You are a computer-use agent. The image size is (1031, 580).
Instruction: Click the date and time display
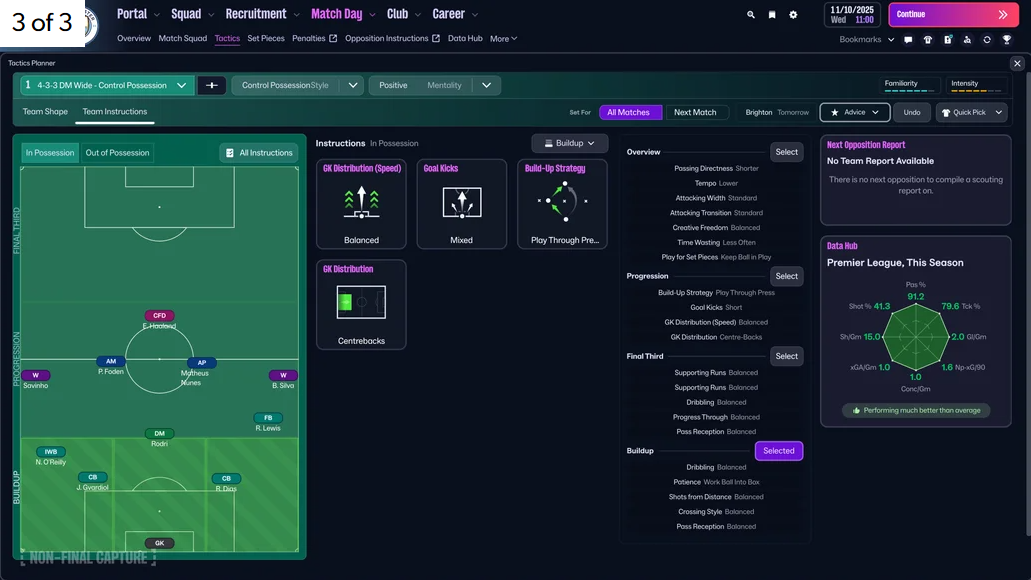pyautogui.click(x=851, y=14)
